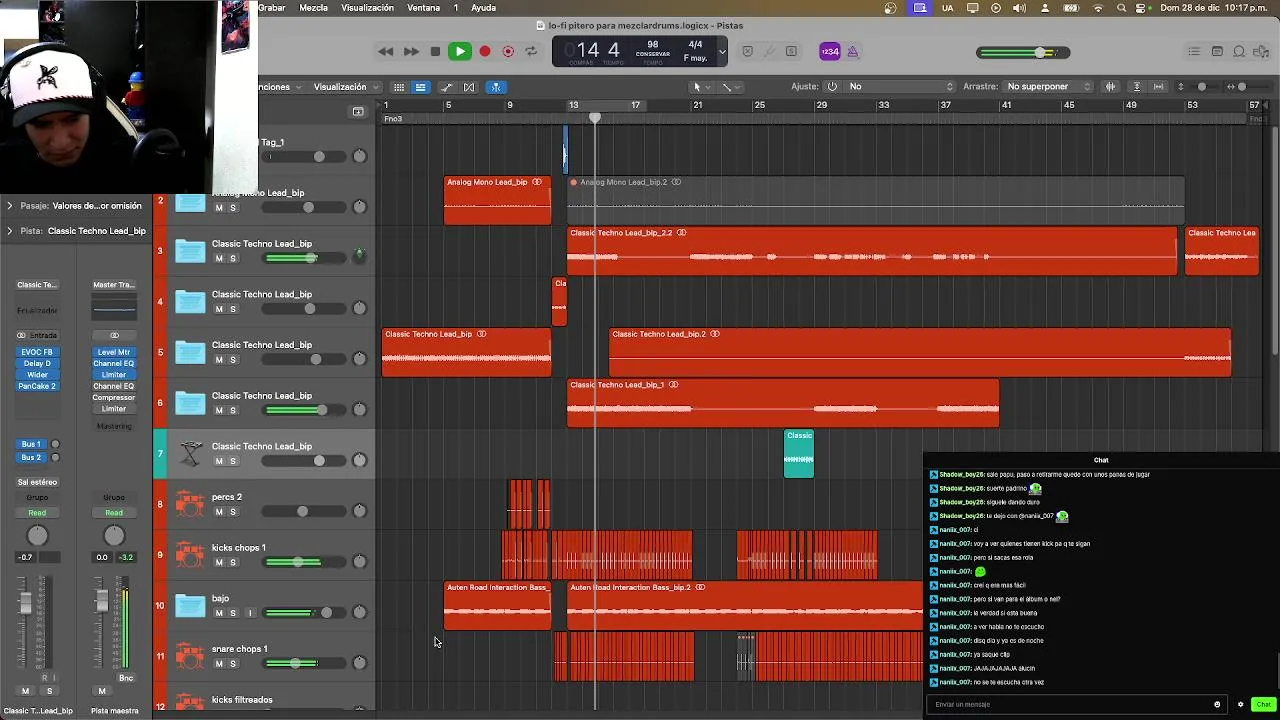Mute the percs 2 track
Screen dimensions: 1280x720
219,512
